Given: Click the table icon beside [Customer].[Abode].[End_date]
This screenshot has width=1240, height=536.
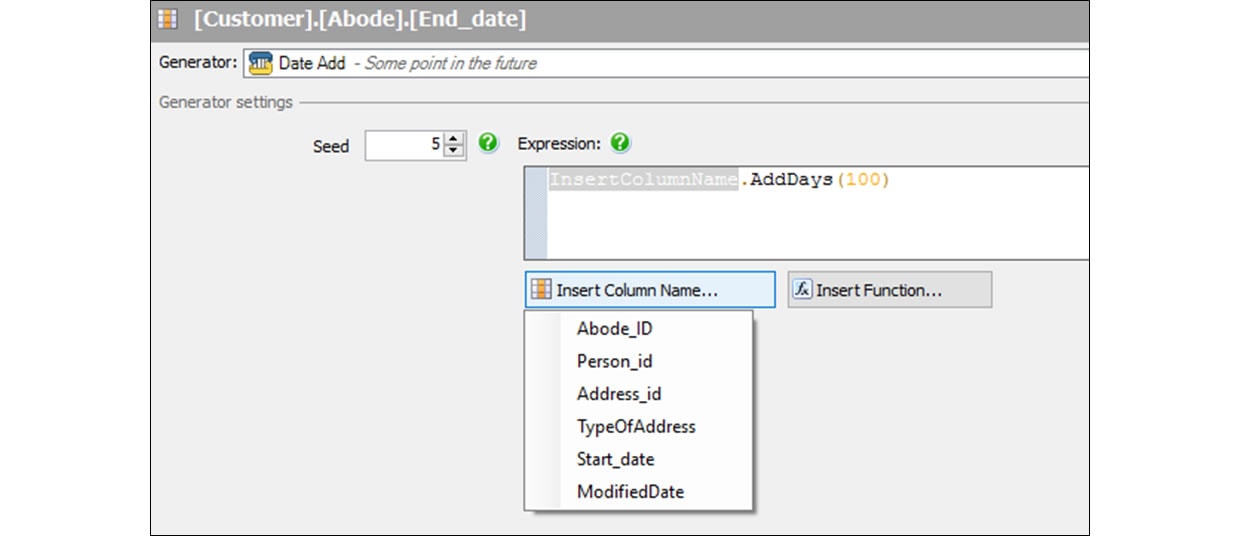Looking at the screenshot, I should [169, 19].
